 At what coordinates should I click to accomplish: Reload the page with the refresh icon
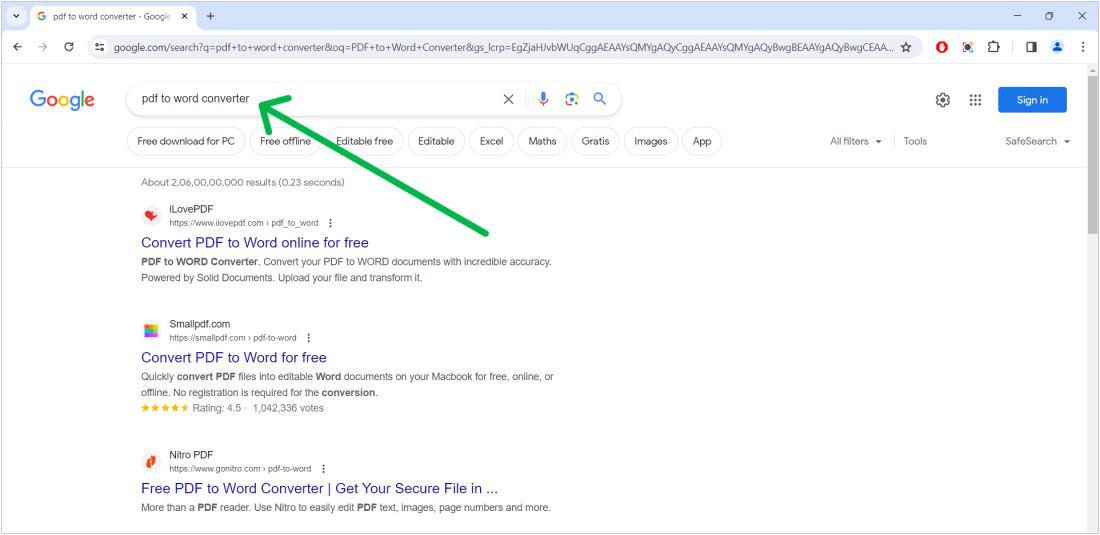(x=69, y=47)
